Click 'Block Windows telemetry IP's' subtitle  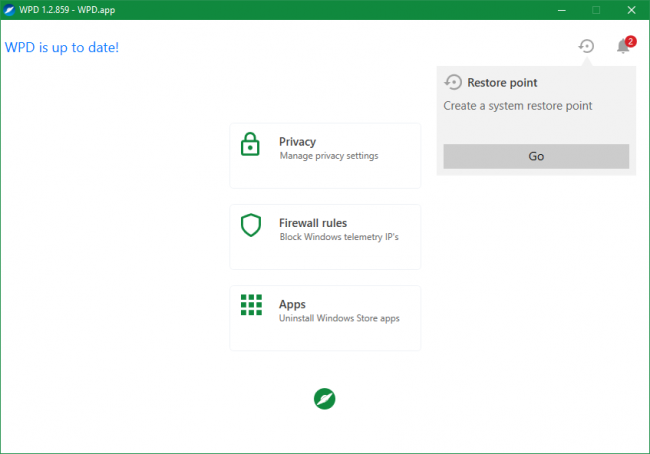(339, 237)
